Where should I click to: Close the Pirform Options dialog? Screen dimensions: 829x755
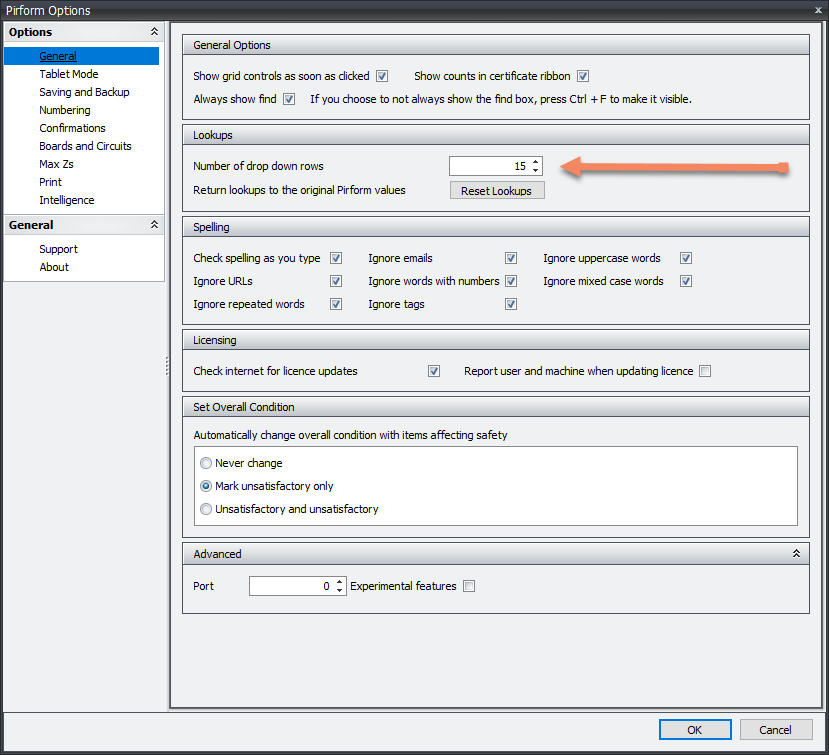pos(818,10)
